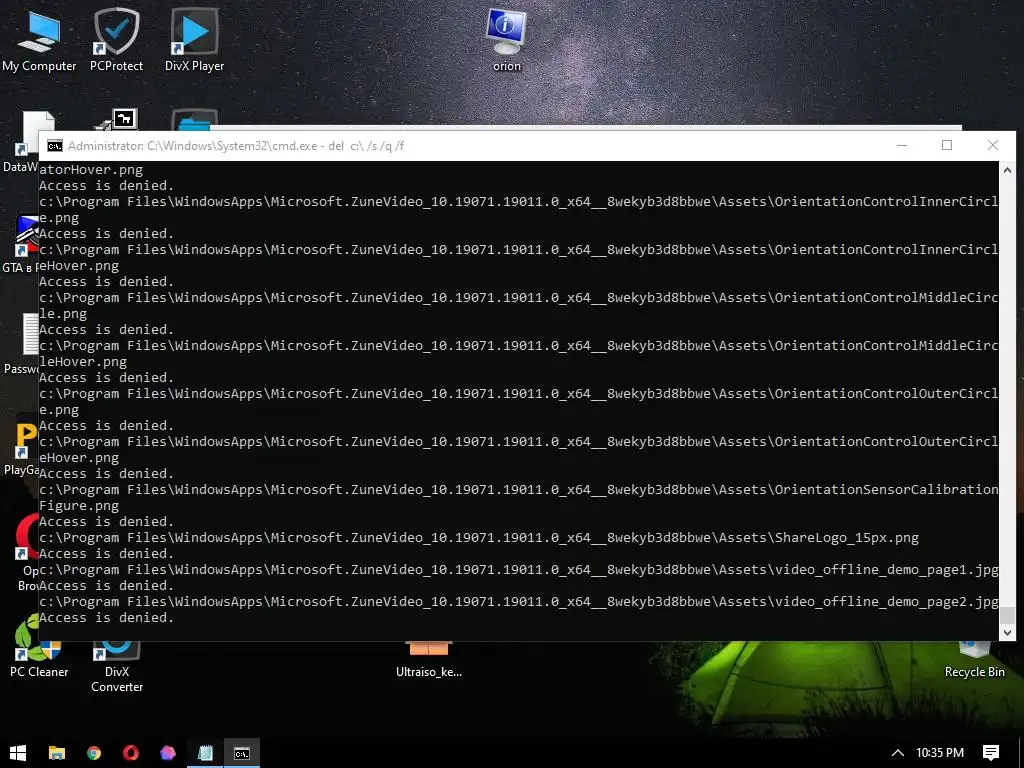Select the Opera Browser desktop shortcut
The width and height of the screenshot is (1024, 768).
[x=25, y=552]
